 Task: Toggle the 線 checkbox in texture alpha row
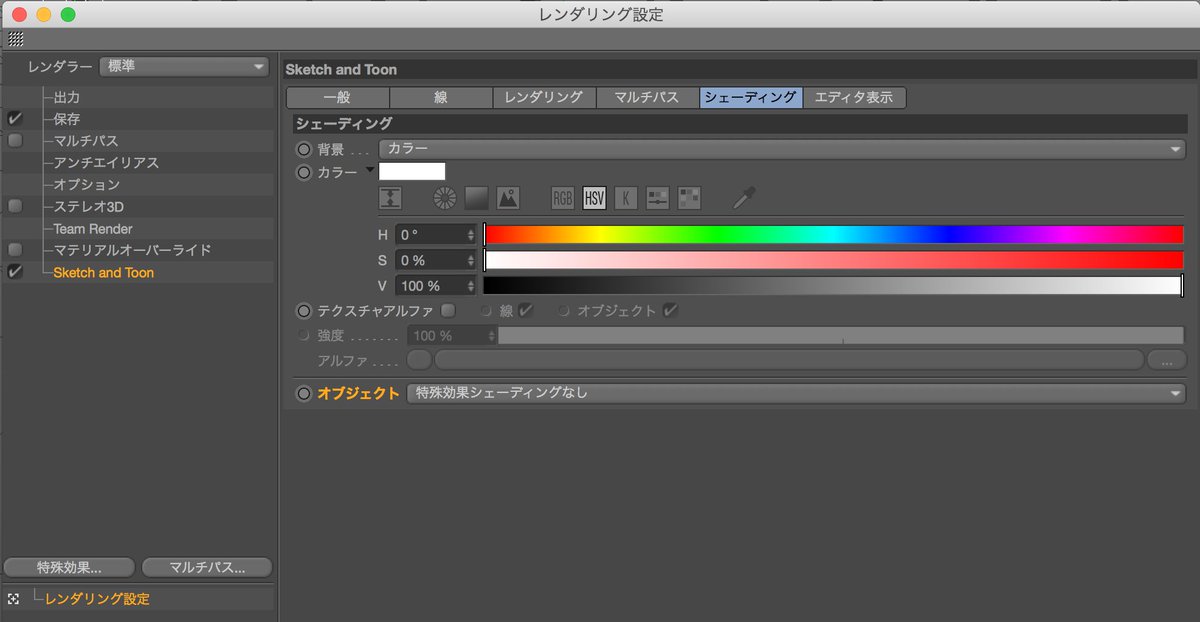pos(526,311)
